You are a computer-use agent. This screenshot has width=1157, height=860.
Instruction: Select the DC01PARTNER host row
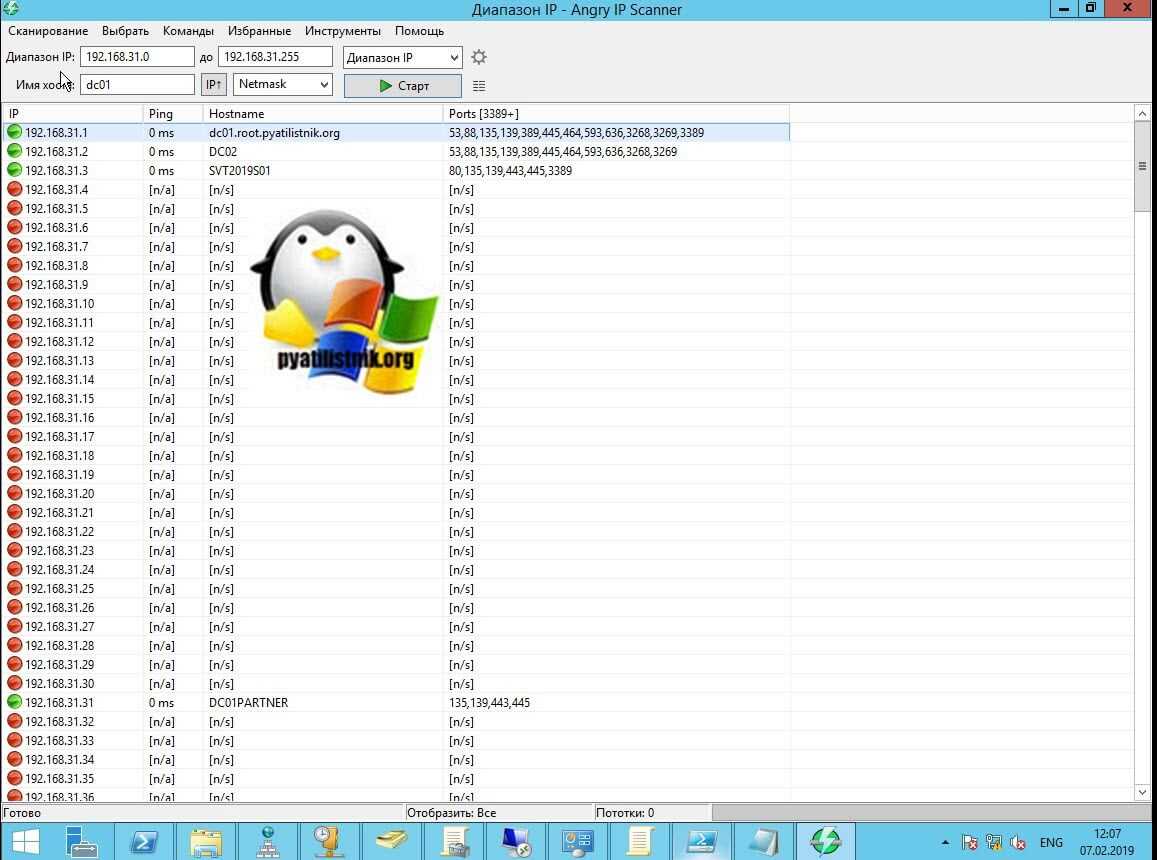pyautogui.click(x=248, y=703)
